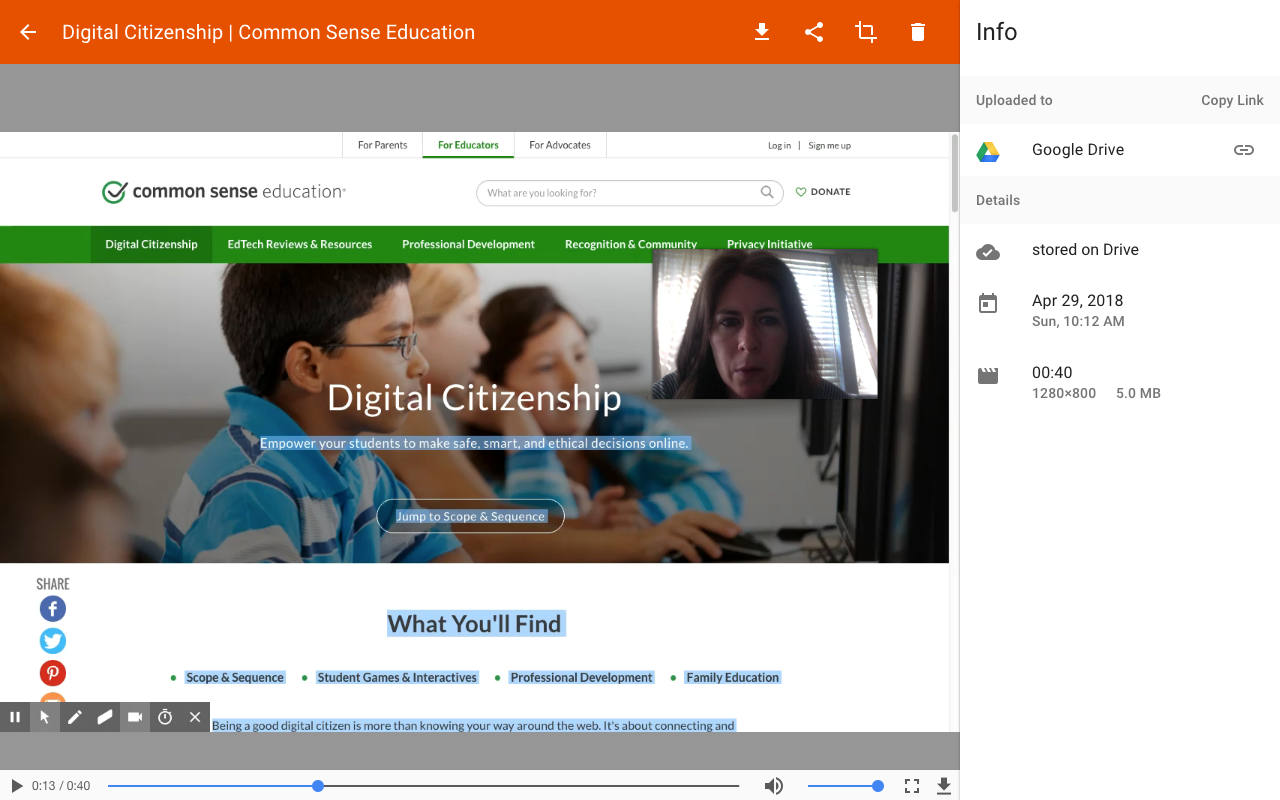Open EdTech Reviews & Resources menu
Image resolution: width=1280 pixels, height=800 pixels.
pos(299,244)
